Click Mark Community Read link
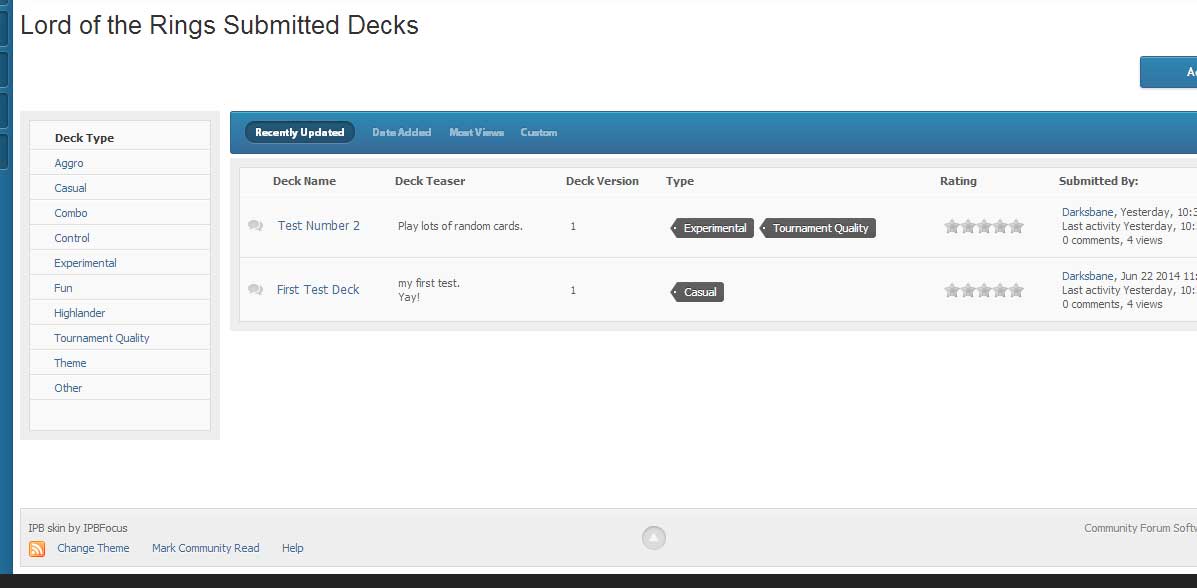This screenshot has height=588, width=1197. click(x=205, y=548)
